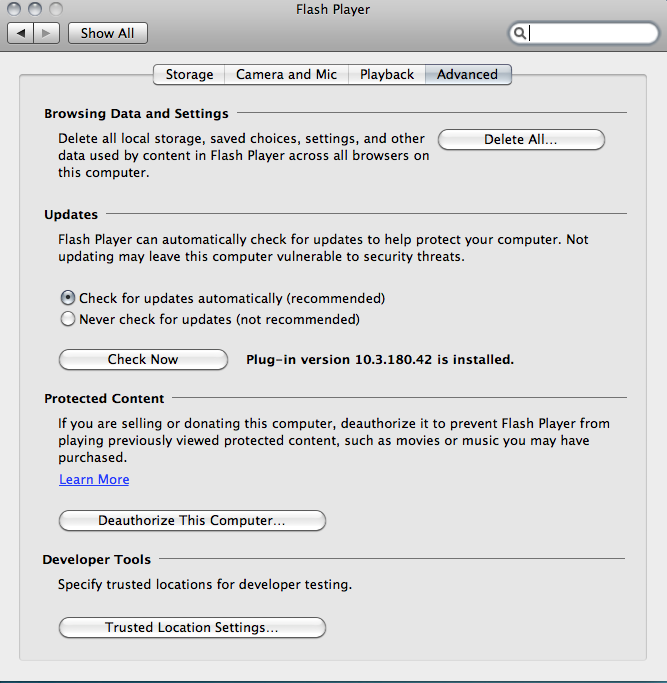
Task: Go back with the left arrow button
Action: 20,33
